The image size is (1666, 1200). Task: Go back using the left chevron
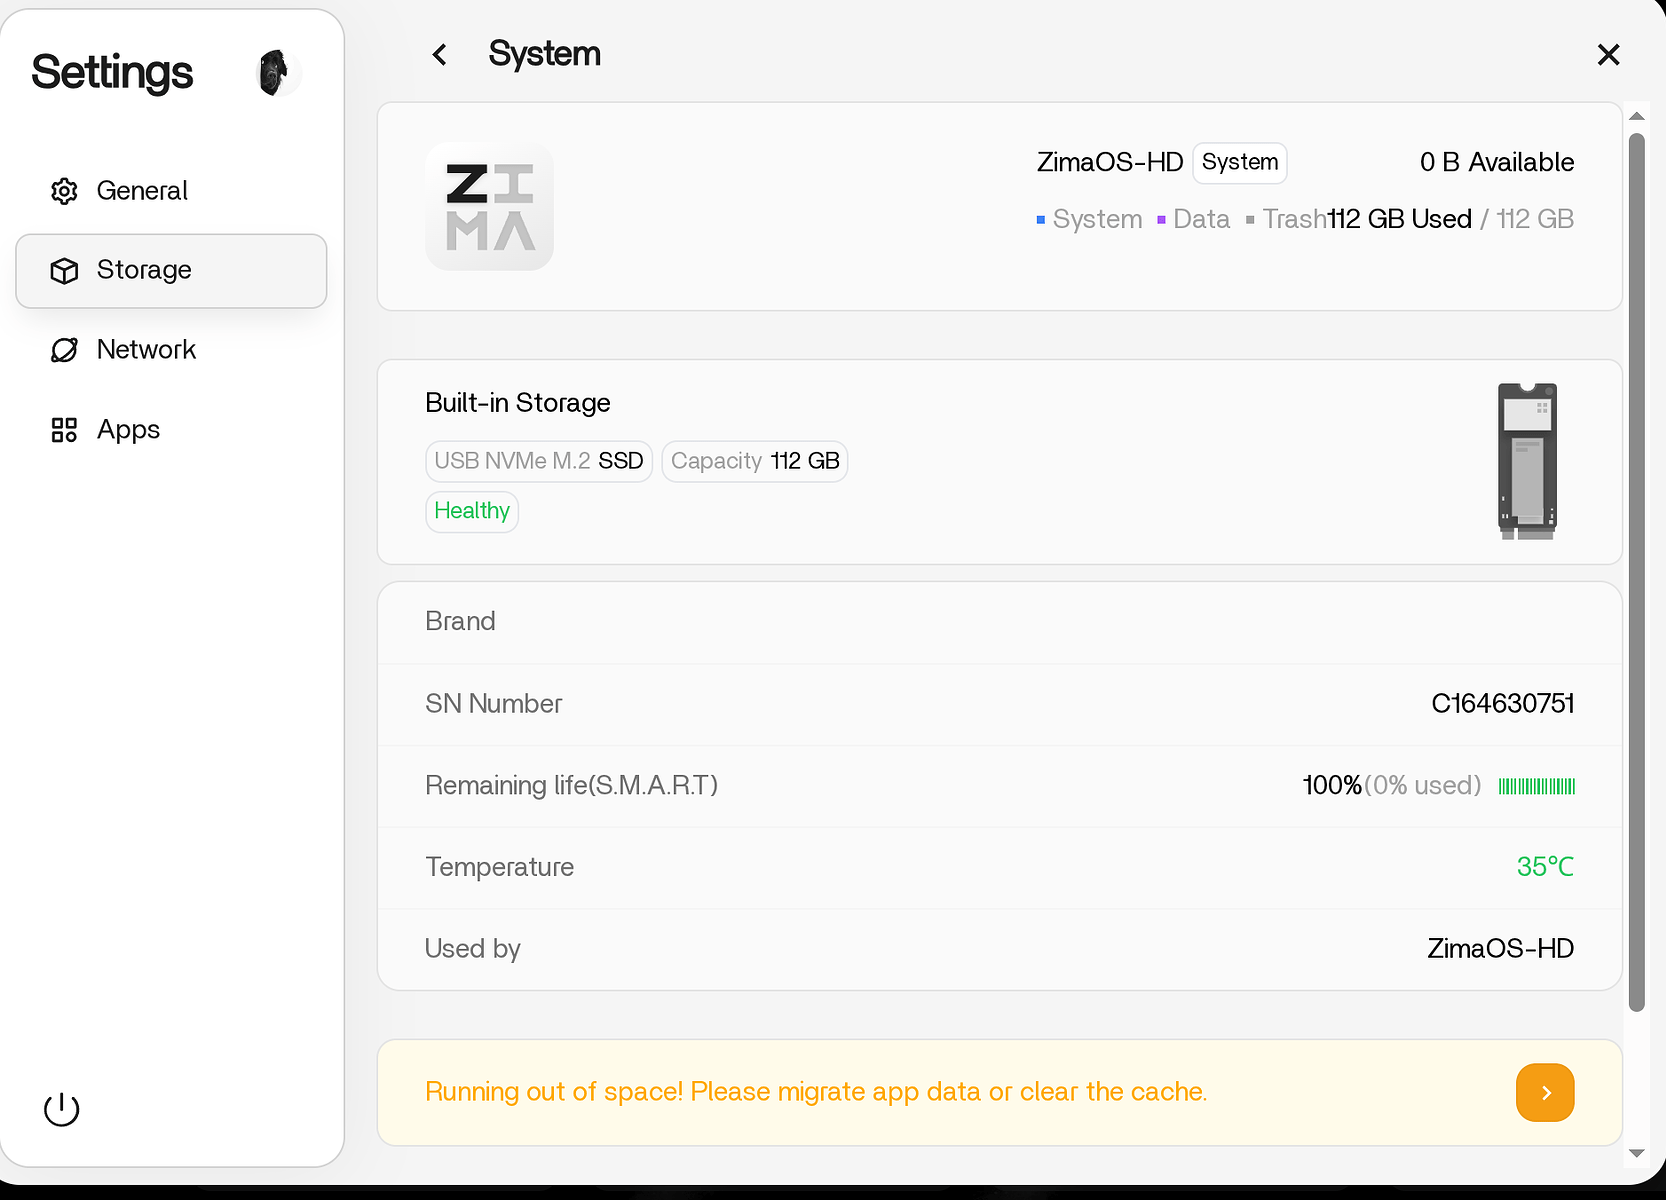(440, 54)
